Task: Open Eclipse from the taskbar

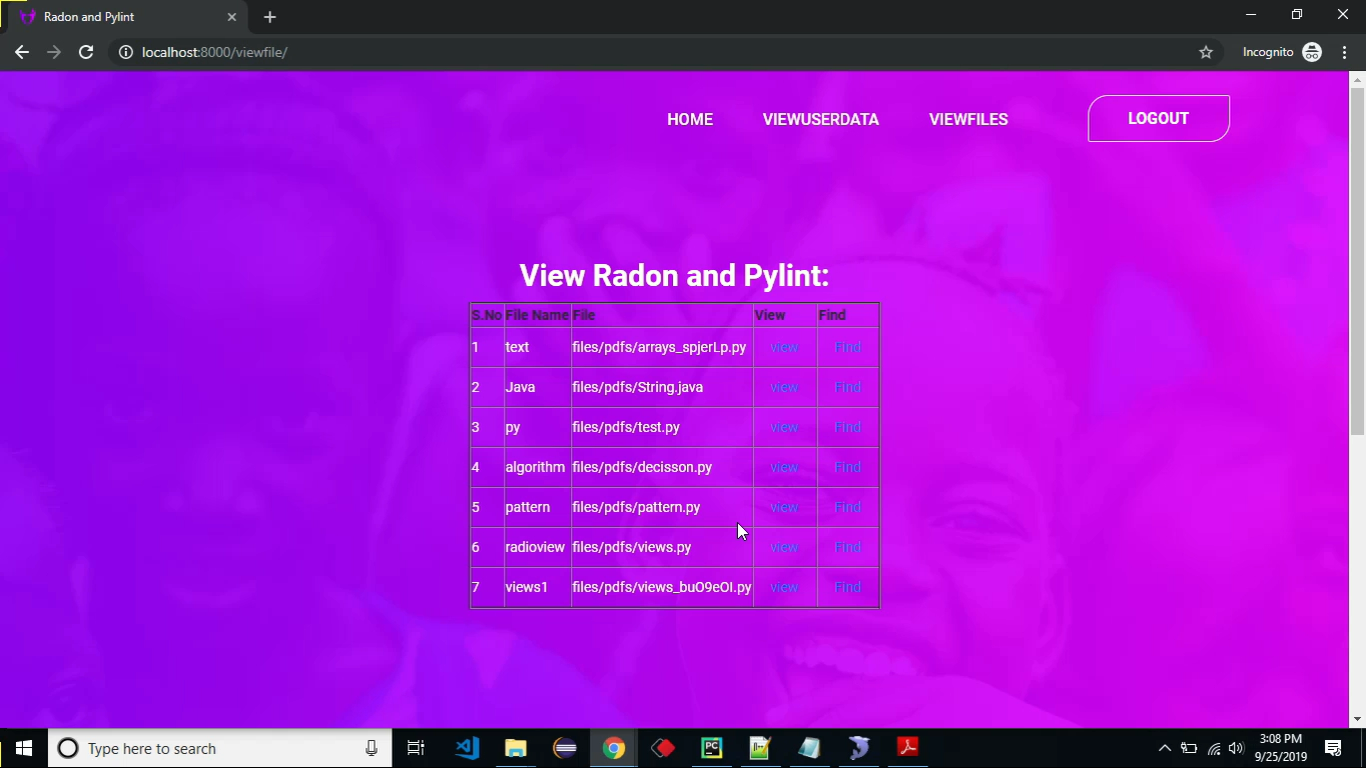Action: (x=565, y=748)
